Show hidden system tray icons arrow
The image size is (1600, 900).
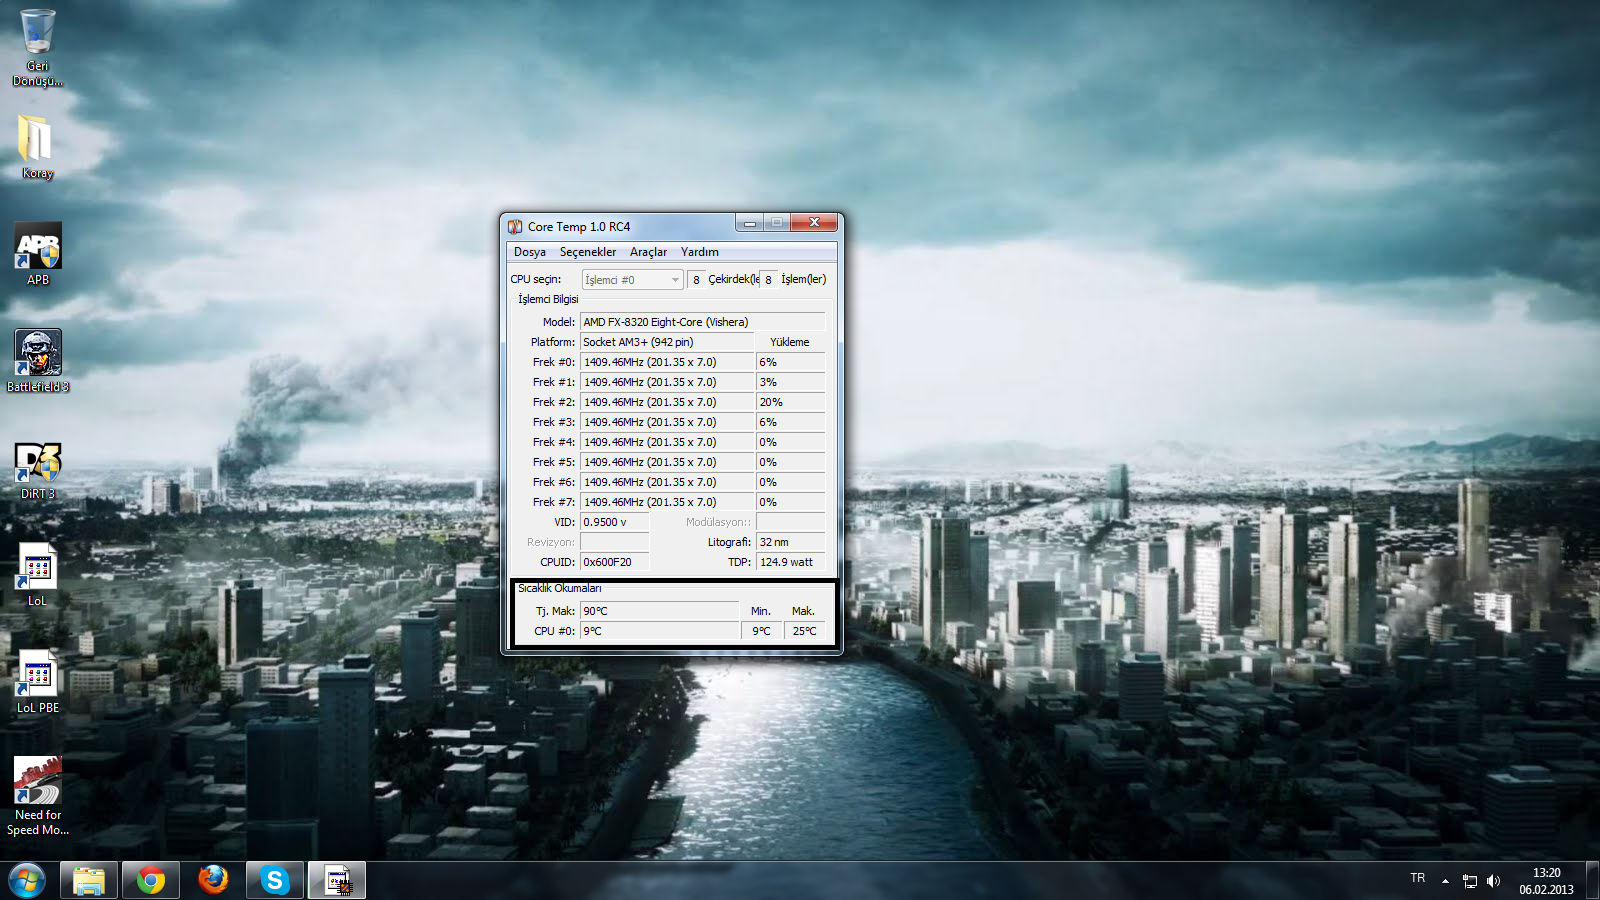(1445, 881)
